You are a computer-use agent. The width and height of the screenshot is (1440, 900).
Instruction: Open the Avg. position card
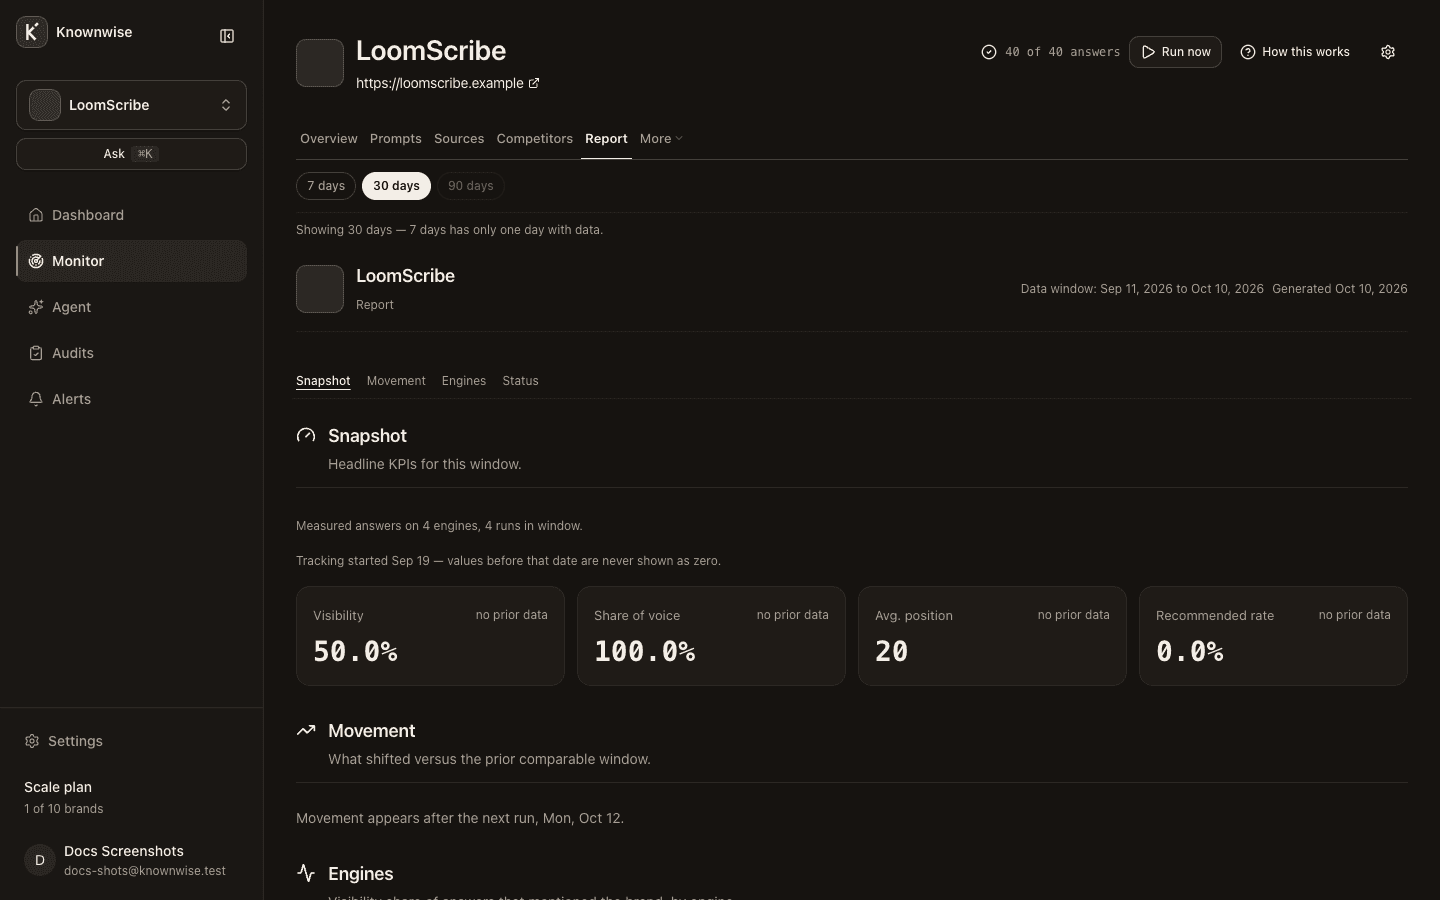coord(992,636)
